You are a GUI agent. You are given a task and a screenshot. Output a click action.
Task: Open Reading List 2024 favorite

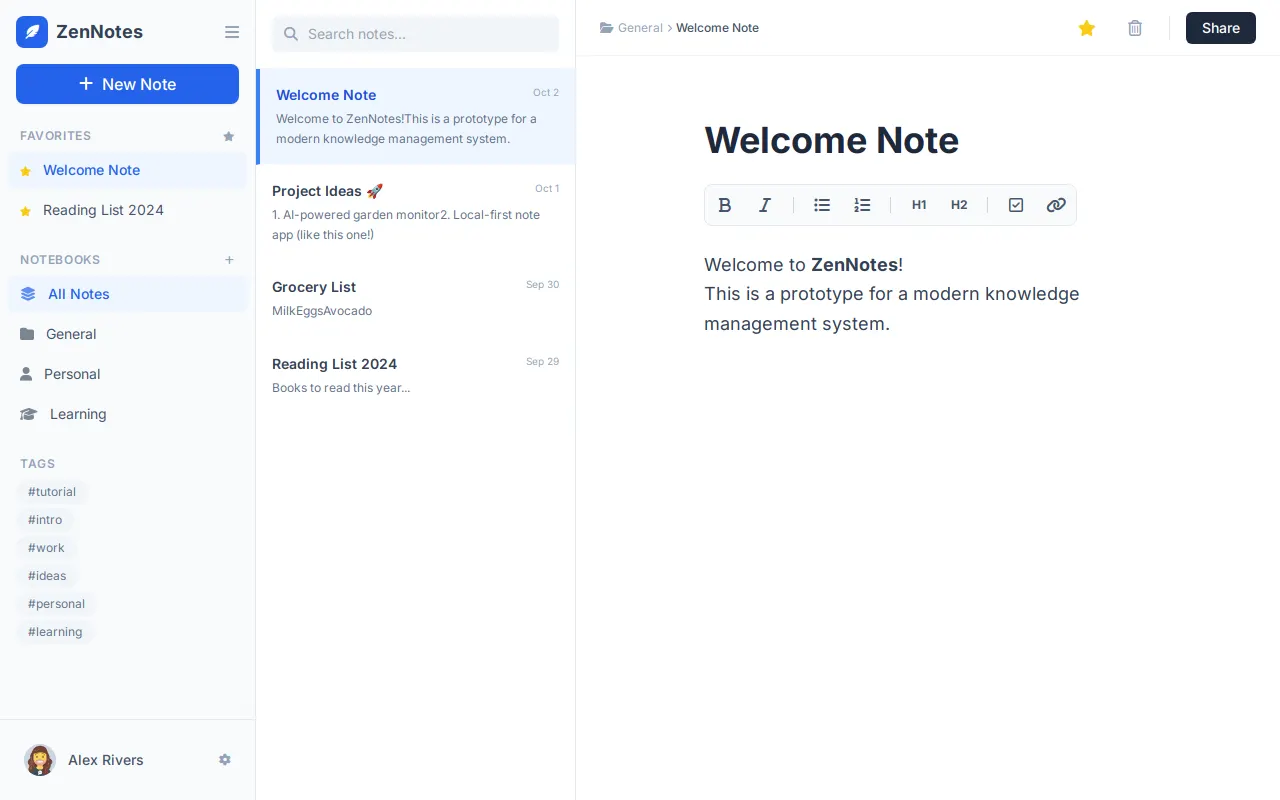coord(127,210)
